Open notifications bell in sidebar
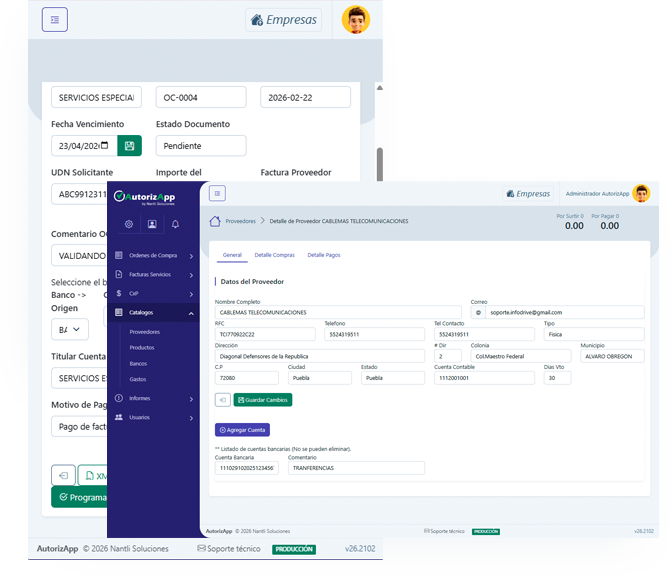The width and height of the screenshot is (671, 576). click(175, 224)
